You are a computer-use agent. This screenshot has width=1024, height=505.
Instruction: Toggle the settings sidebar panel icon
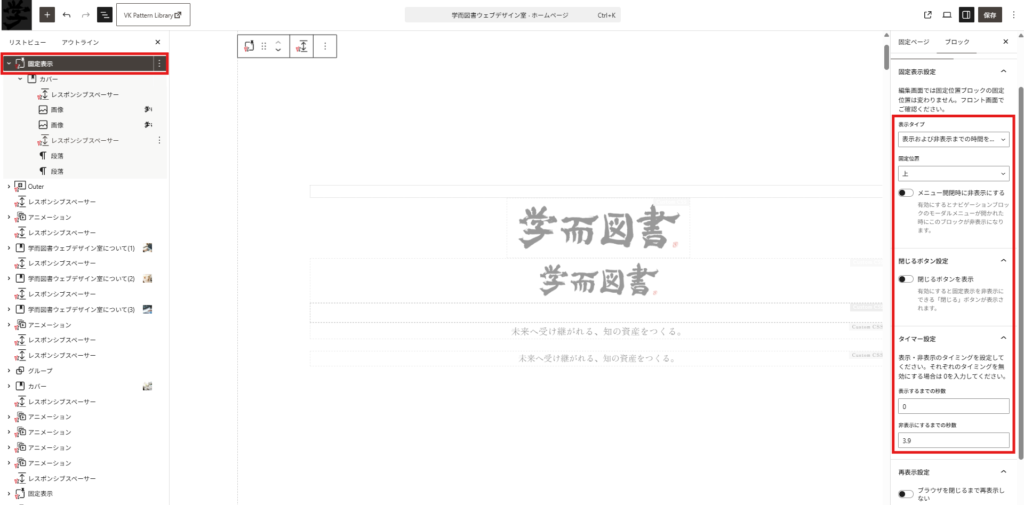coord(966,15)
